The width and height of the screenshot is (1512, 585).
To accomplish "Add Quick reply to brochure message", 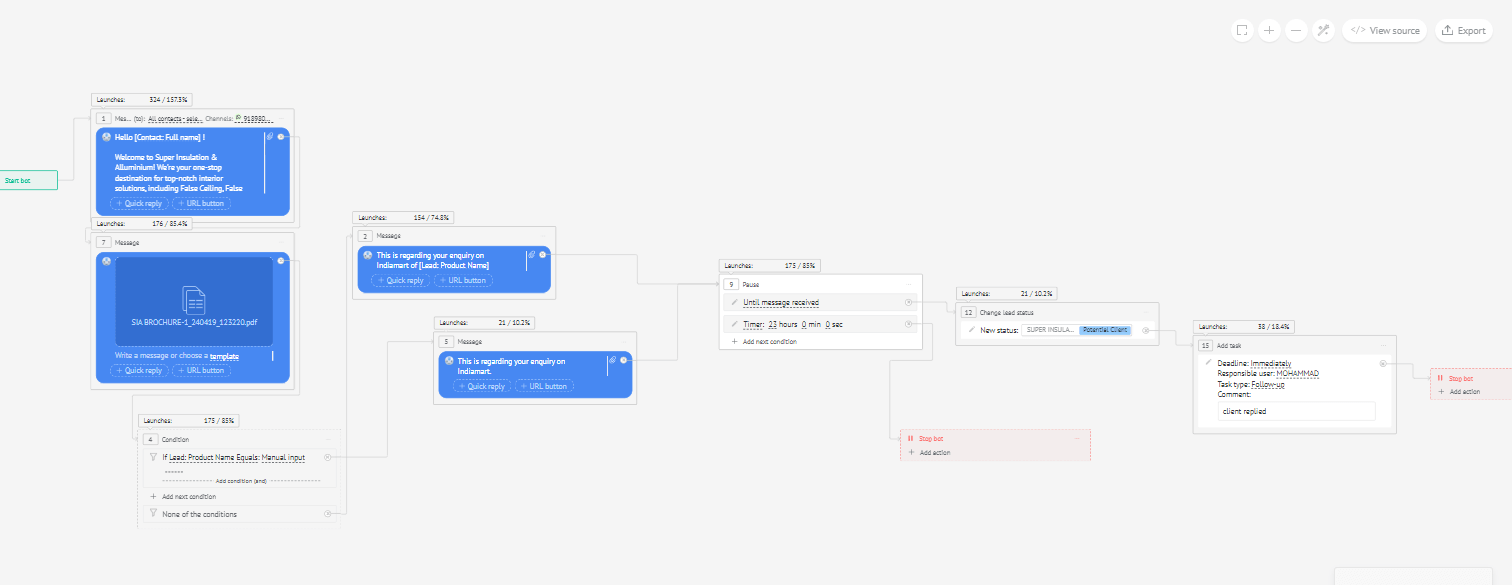I will (139, 370).
